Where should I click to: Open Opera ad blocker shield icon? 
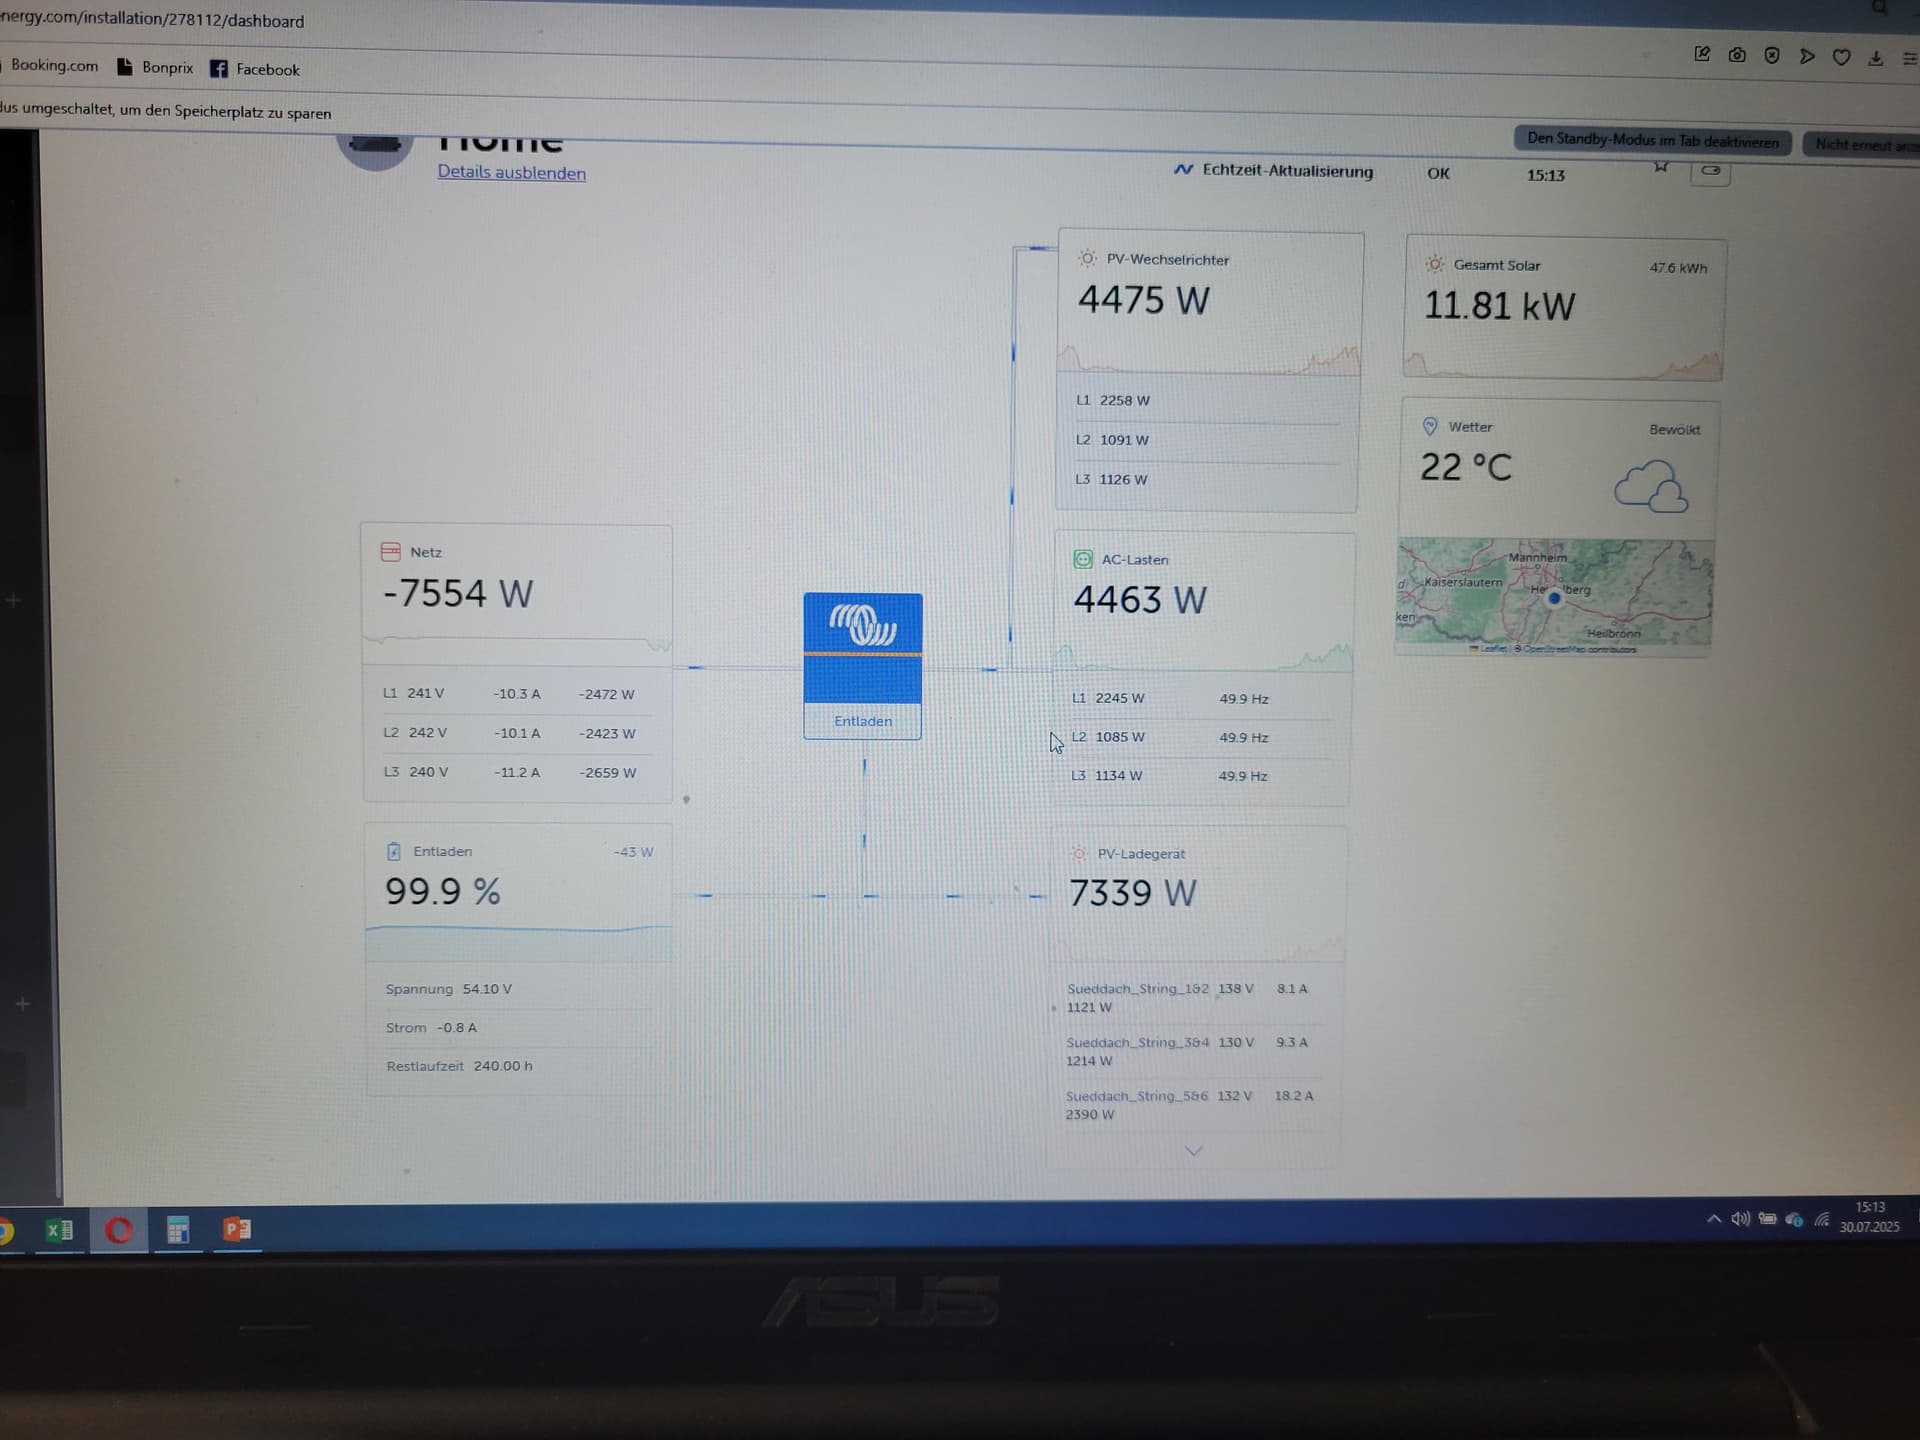pyautogui.click(x=1772, y=55)
